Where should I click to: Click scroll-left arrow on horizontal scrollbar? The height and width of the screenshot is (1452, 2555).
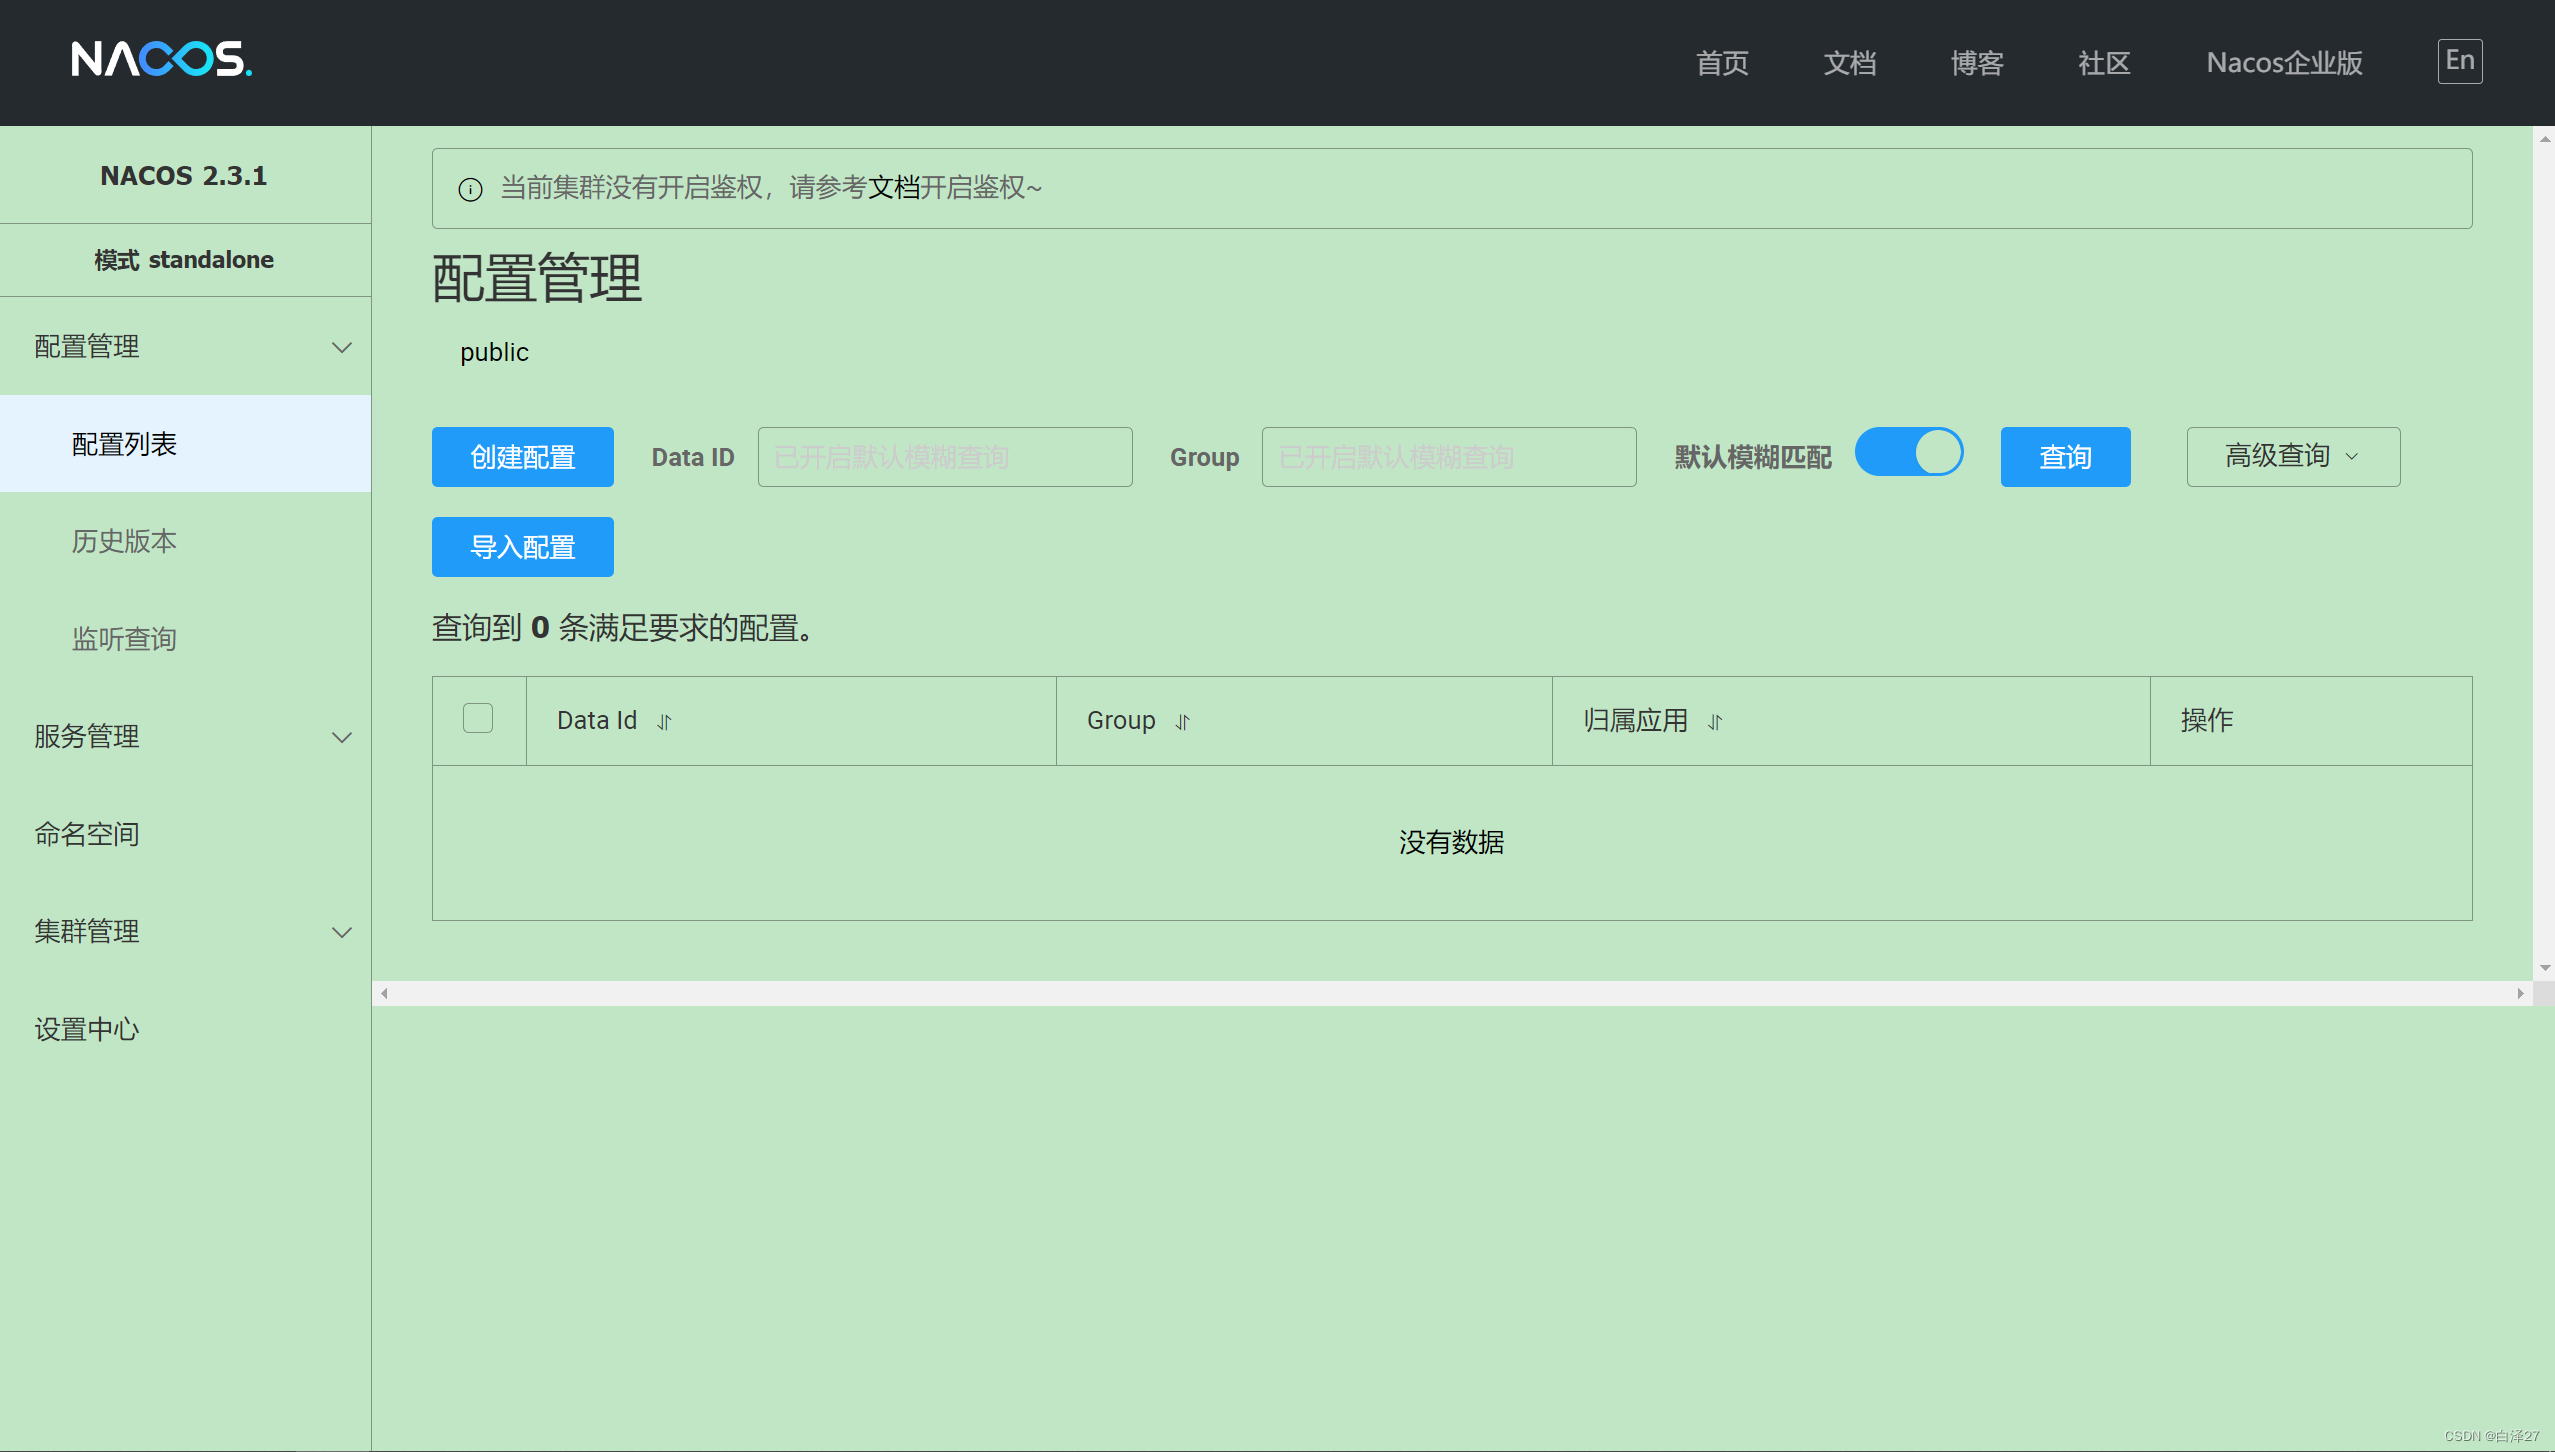coord(384,993)
